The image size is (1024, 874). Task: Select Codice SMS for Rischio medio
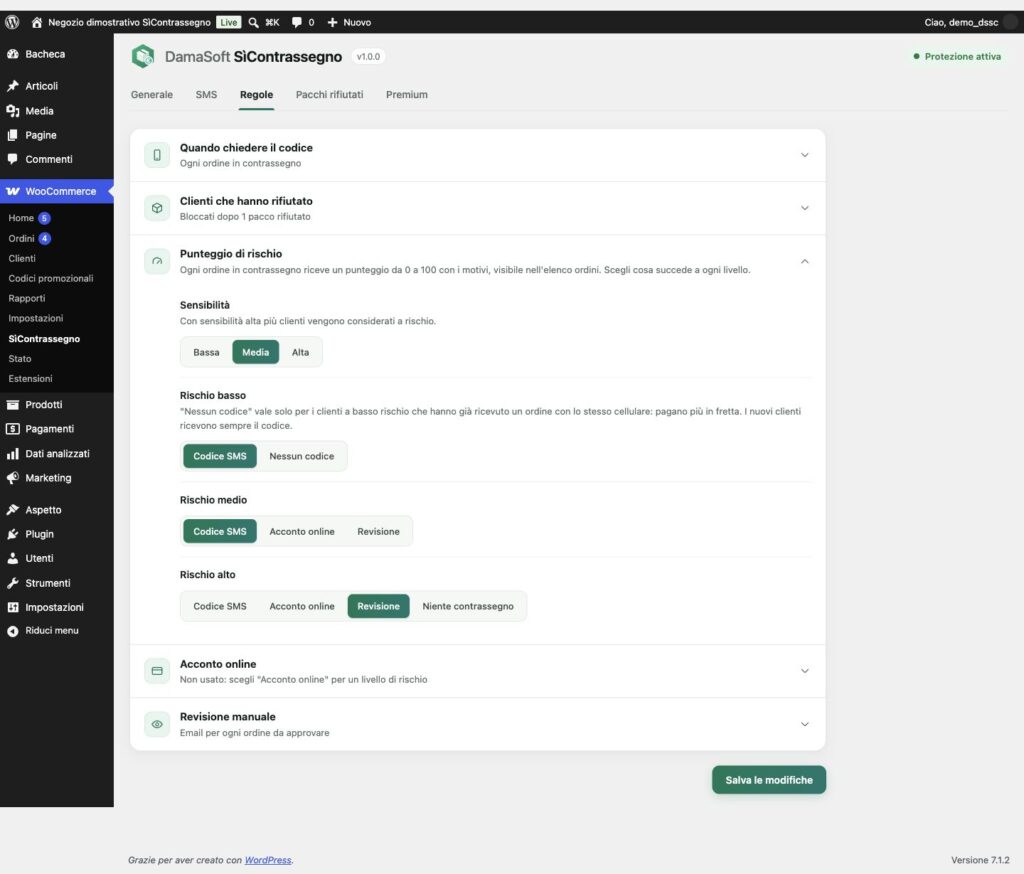(220, 531)
